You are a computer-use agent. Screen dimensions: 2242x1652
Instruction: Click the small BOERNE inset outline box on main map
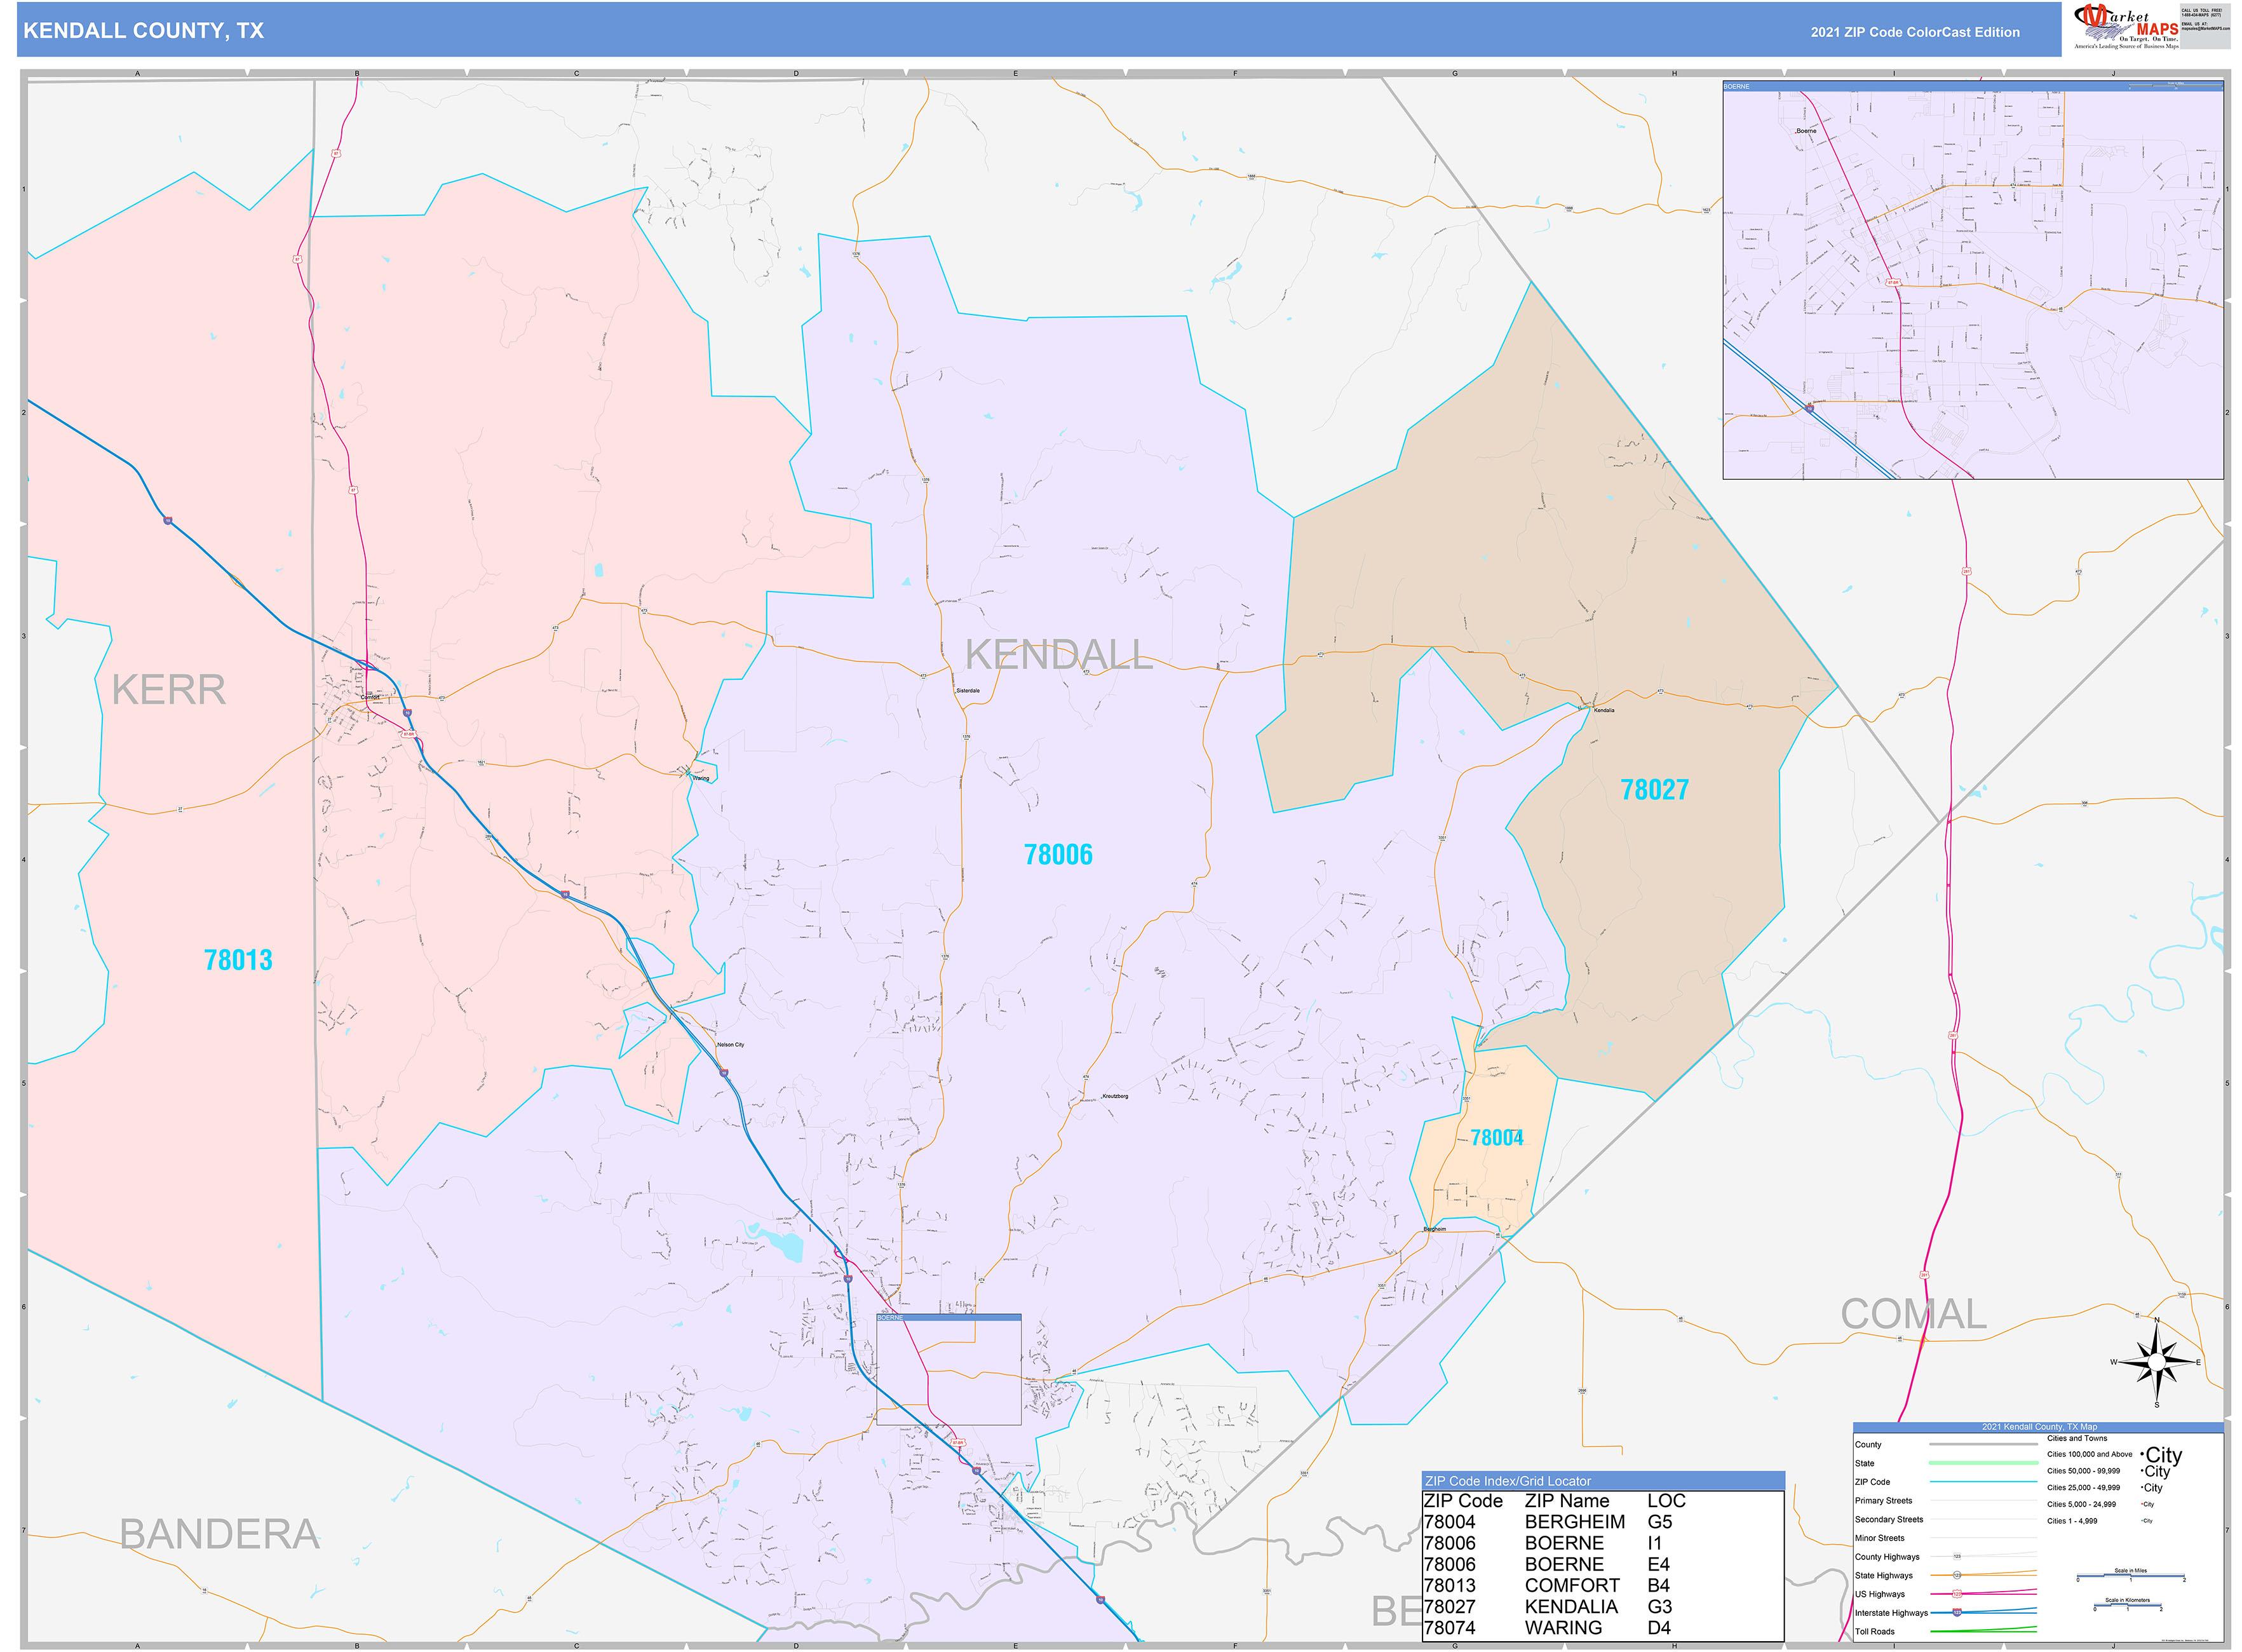coord(948,1370)
